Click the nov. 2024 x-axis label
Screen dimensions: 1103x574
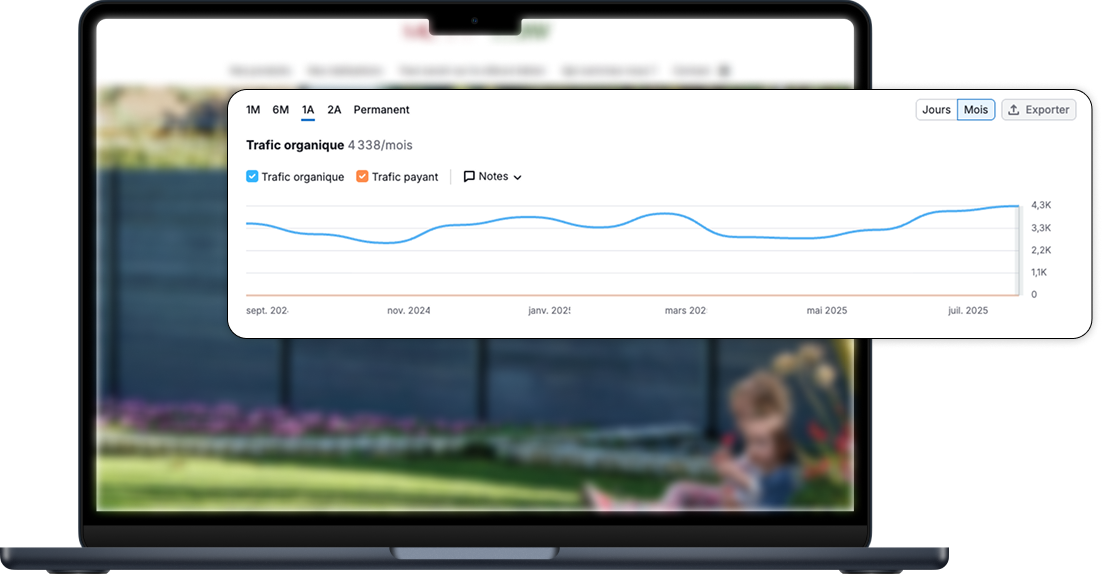tap(409, 311)
